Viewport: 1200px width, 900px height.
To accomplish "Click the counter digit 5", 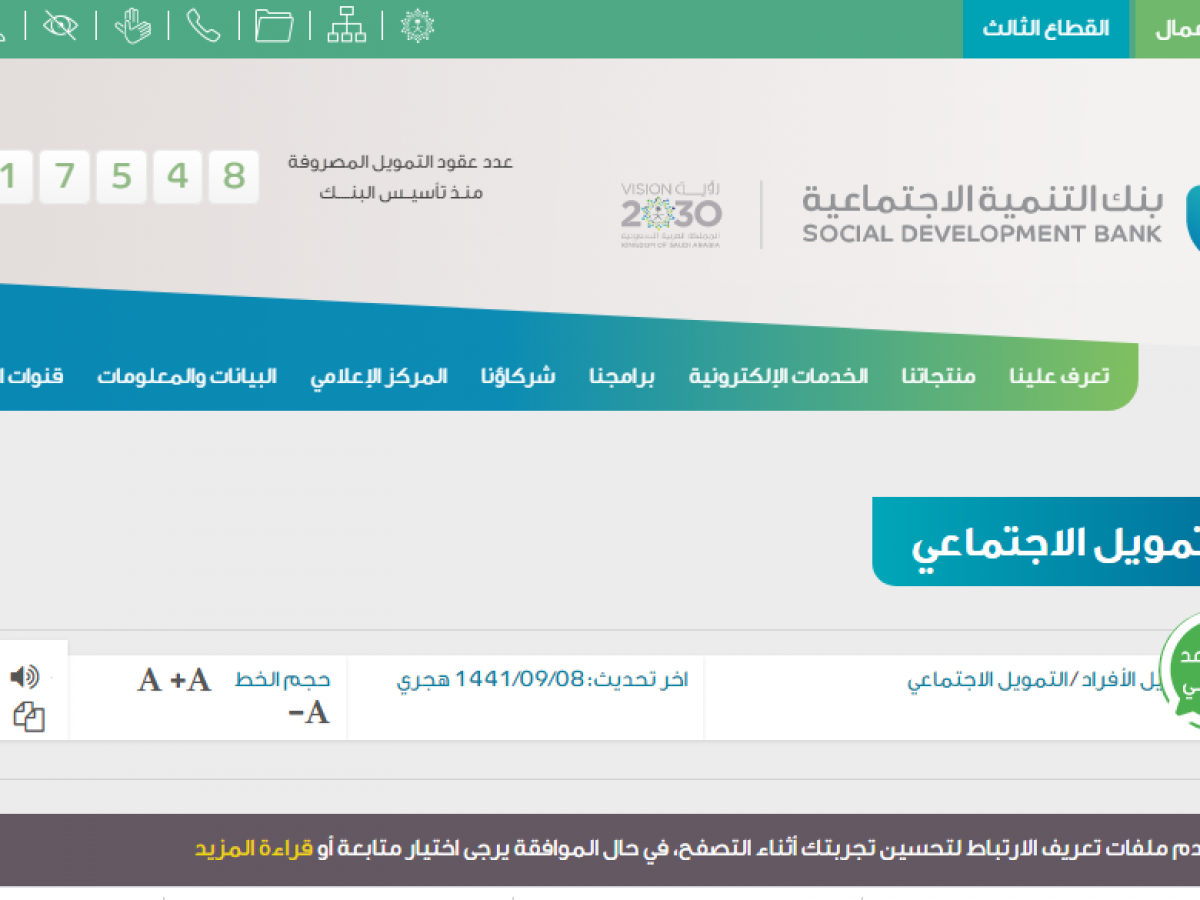I will 122,177.
